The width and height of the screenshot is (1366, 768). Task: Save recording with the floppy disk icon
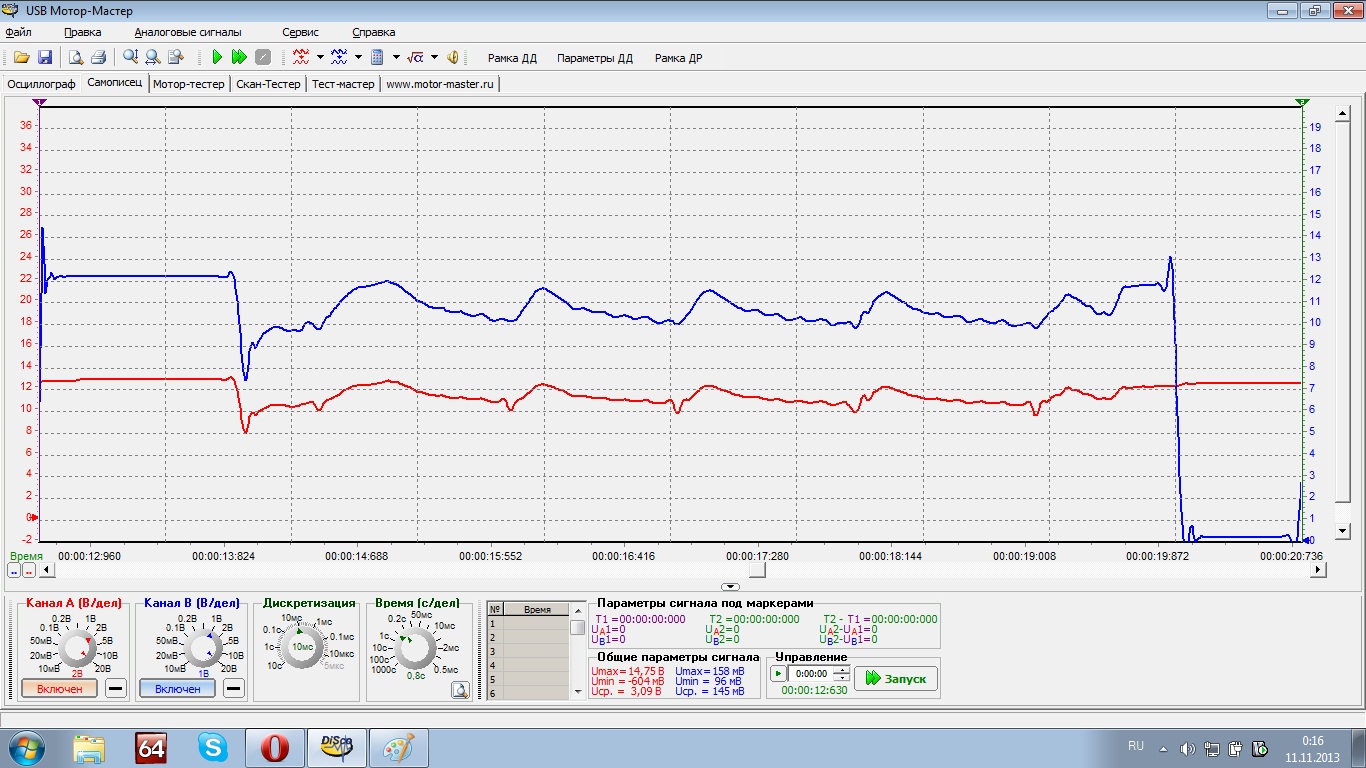pos(45,58)
